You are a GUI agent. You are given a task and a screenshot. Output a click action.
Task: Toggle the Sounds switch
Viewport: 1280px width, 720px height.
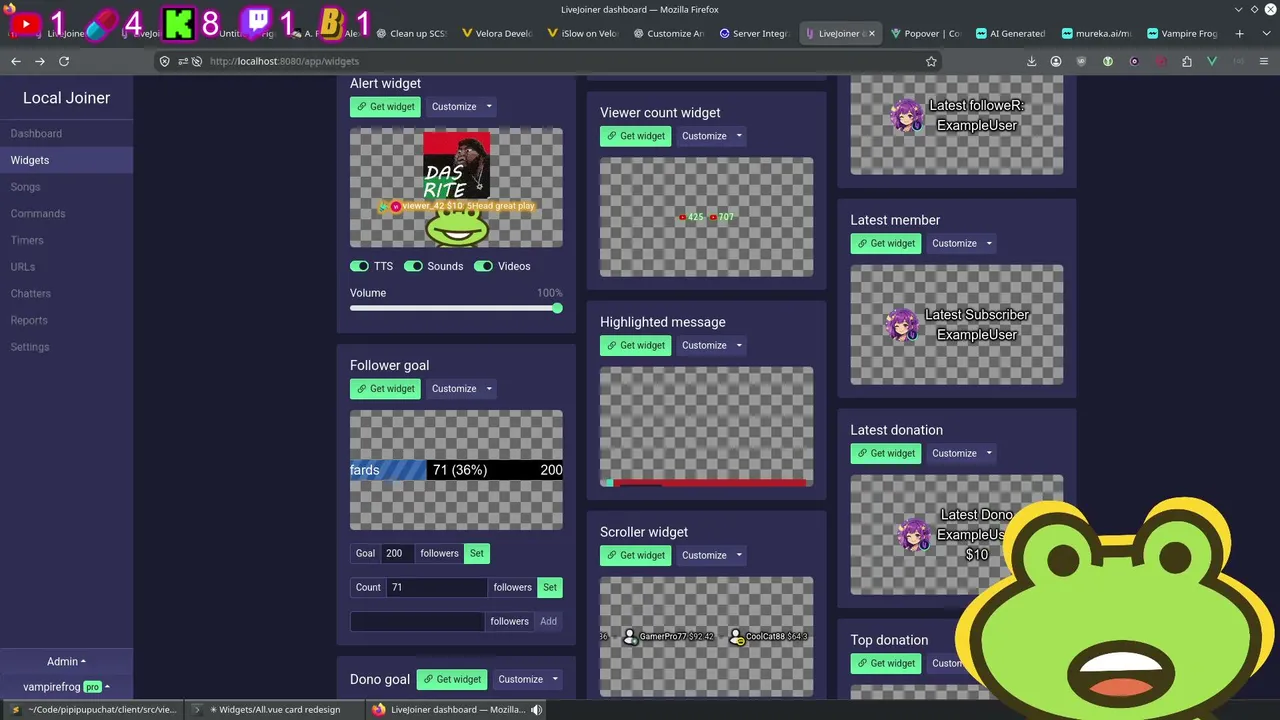[x=413, y=266]
